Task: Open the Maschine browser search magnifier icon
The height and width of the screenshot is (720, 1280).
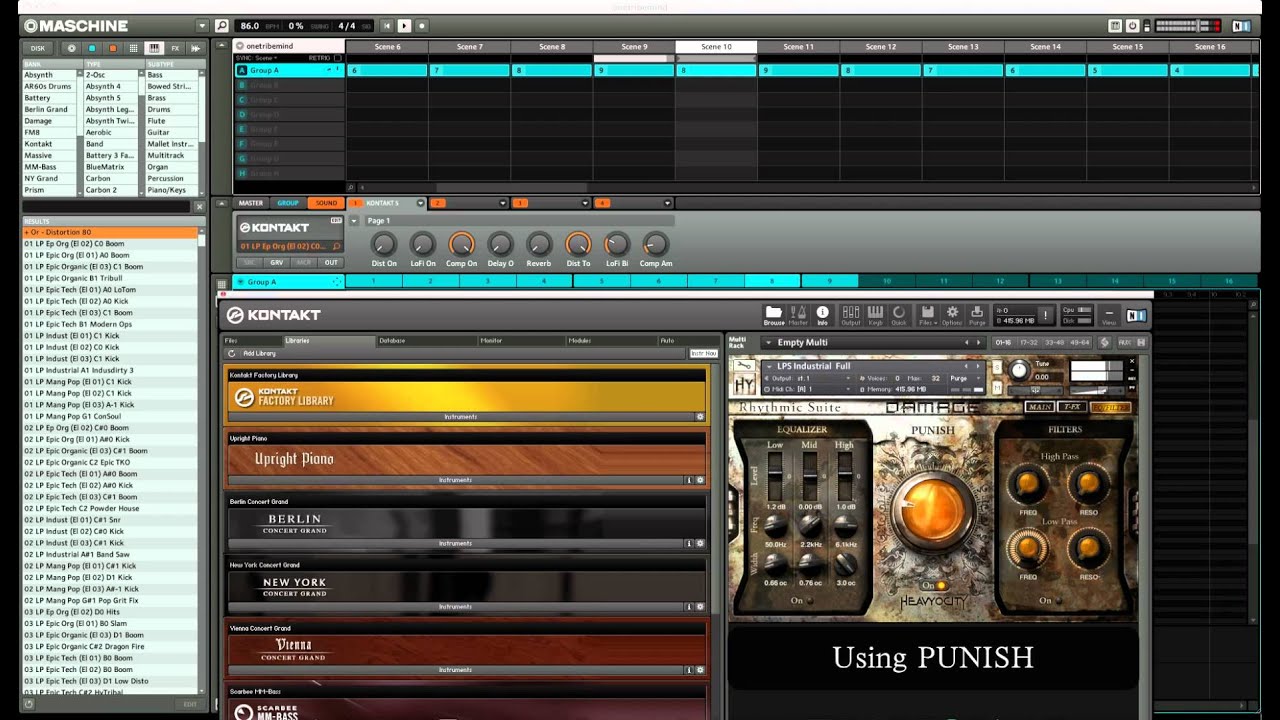Action: [222, 25]
